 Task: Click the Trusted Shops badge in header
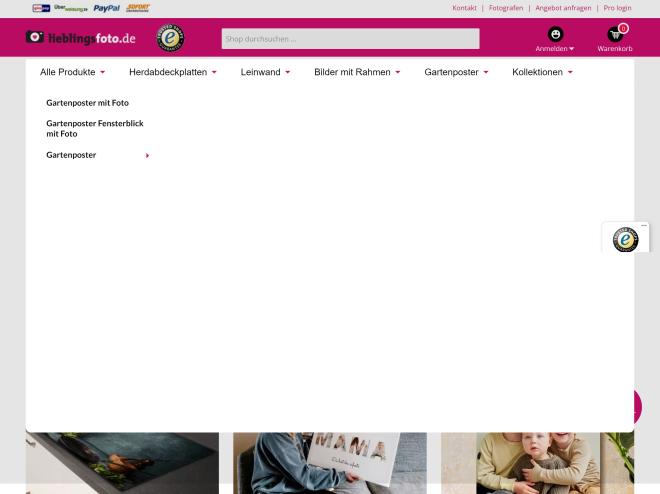point(170,38)
